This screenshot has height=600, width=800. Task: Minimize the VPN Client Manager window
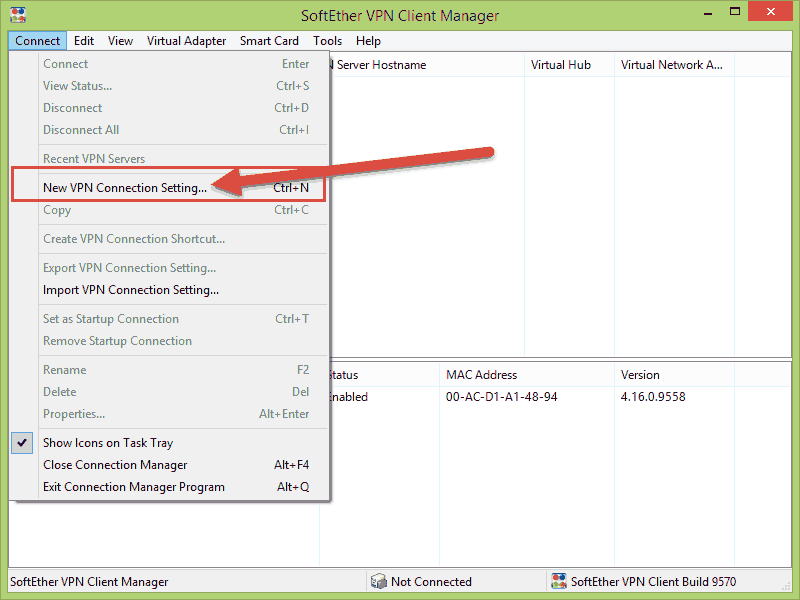coord(708,13)
